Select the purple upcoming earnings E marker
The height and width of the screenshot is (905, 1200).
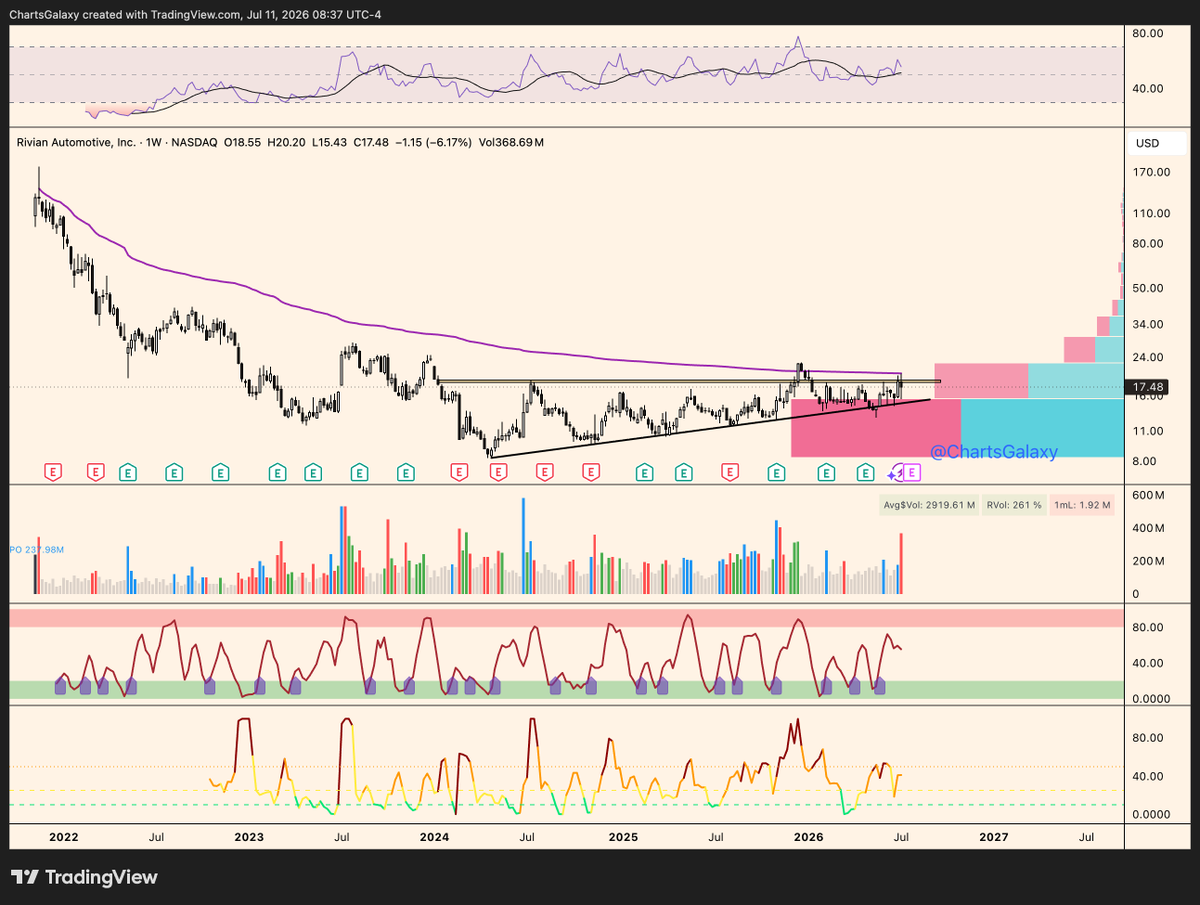click(x=912, y=472)
